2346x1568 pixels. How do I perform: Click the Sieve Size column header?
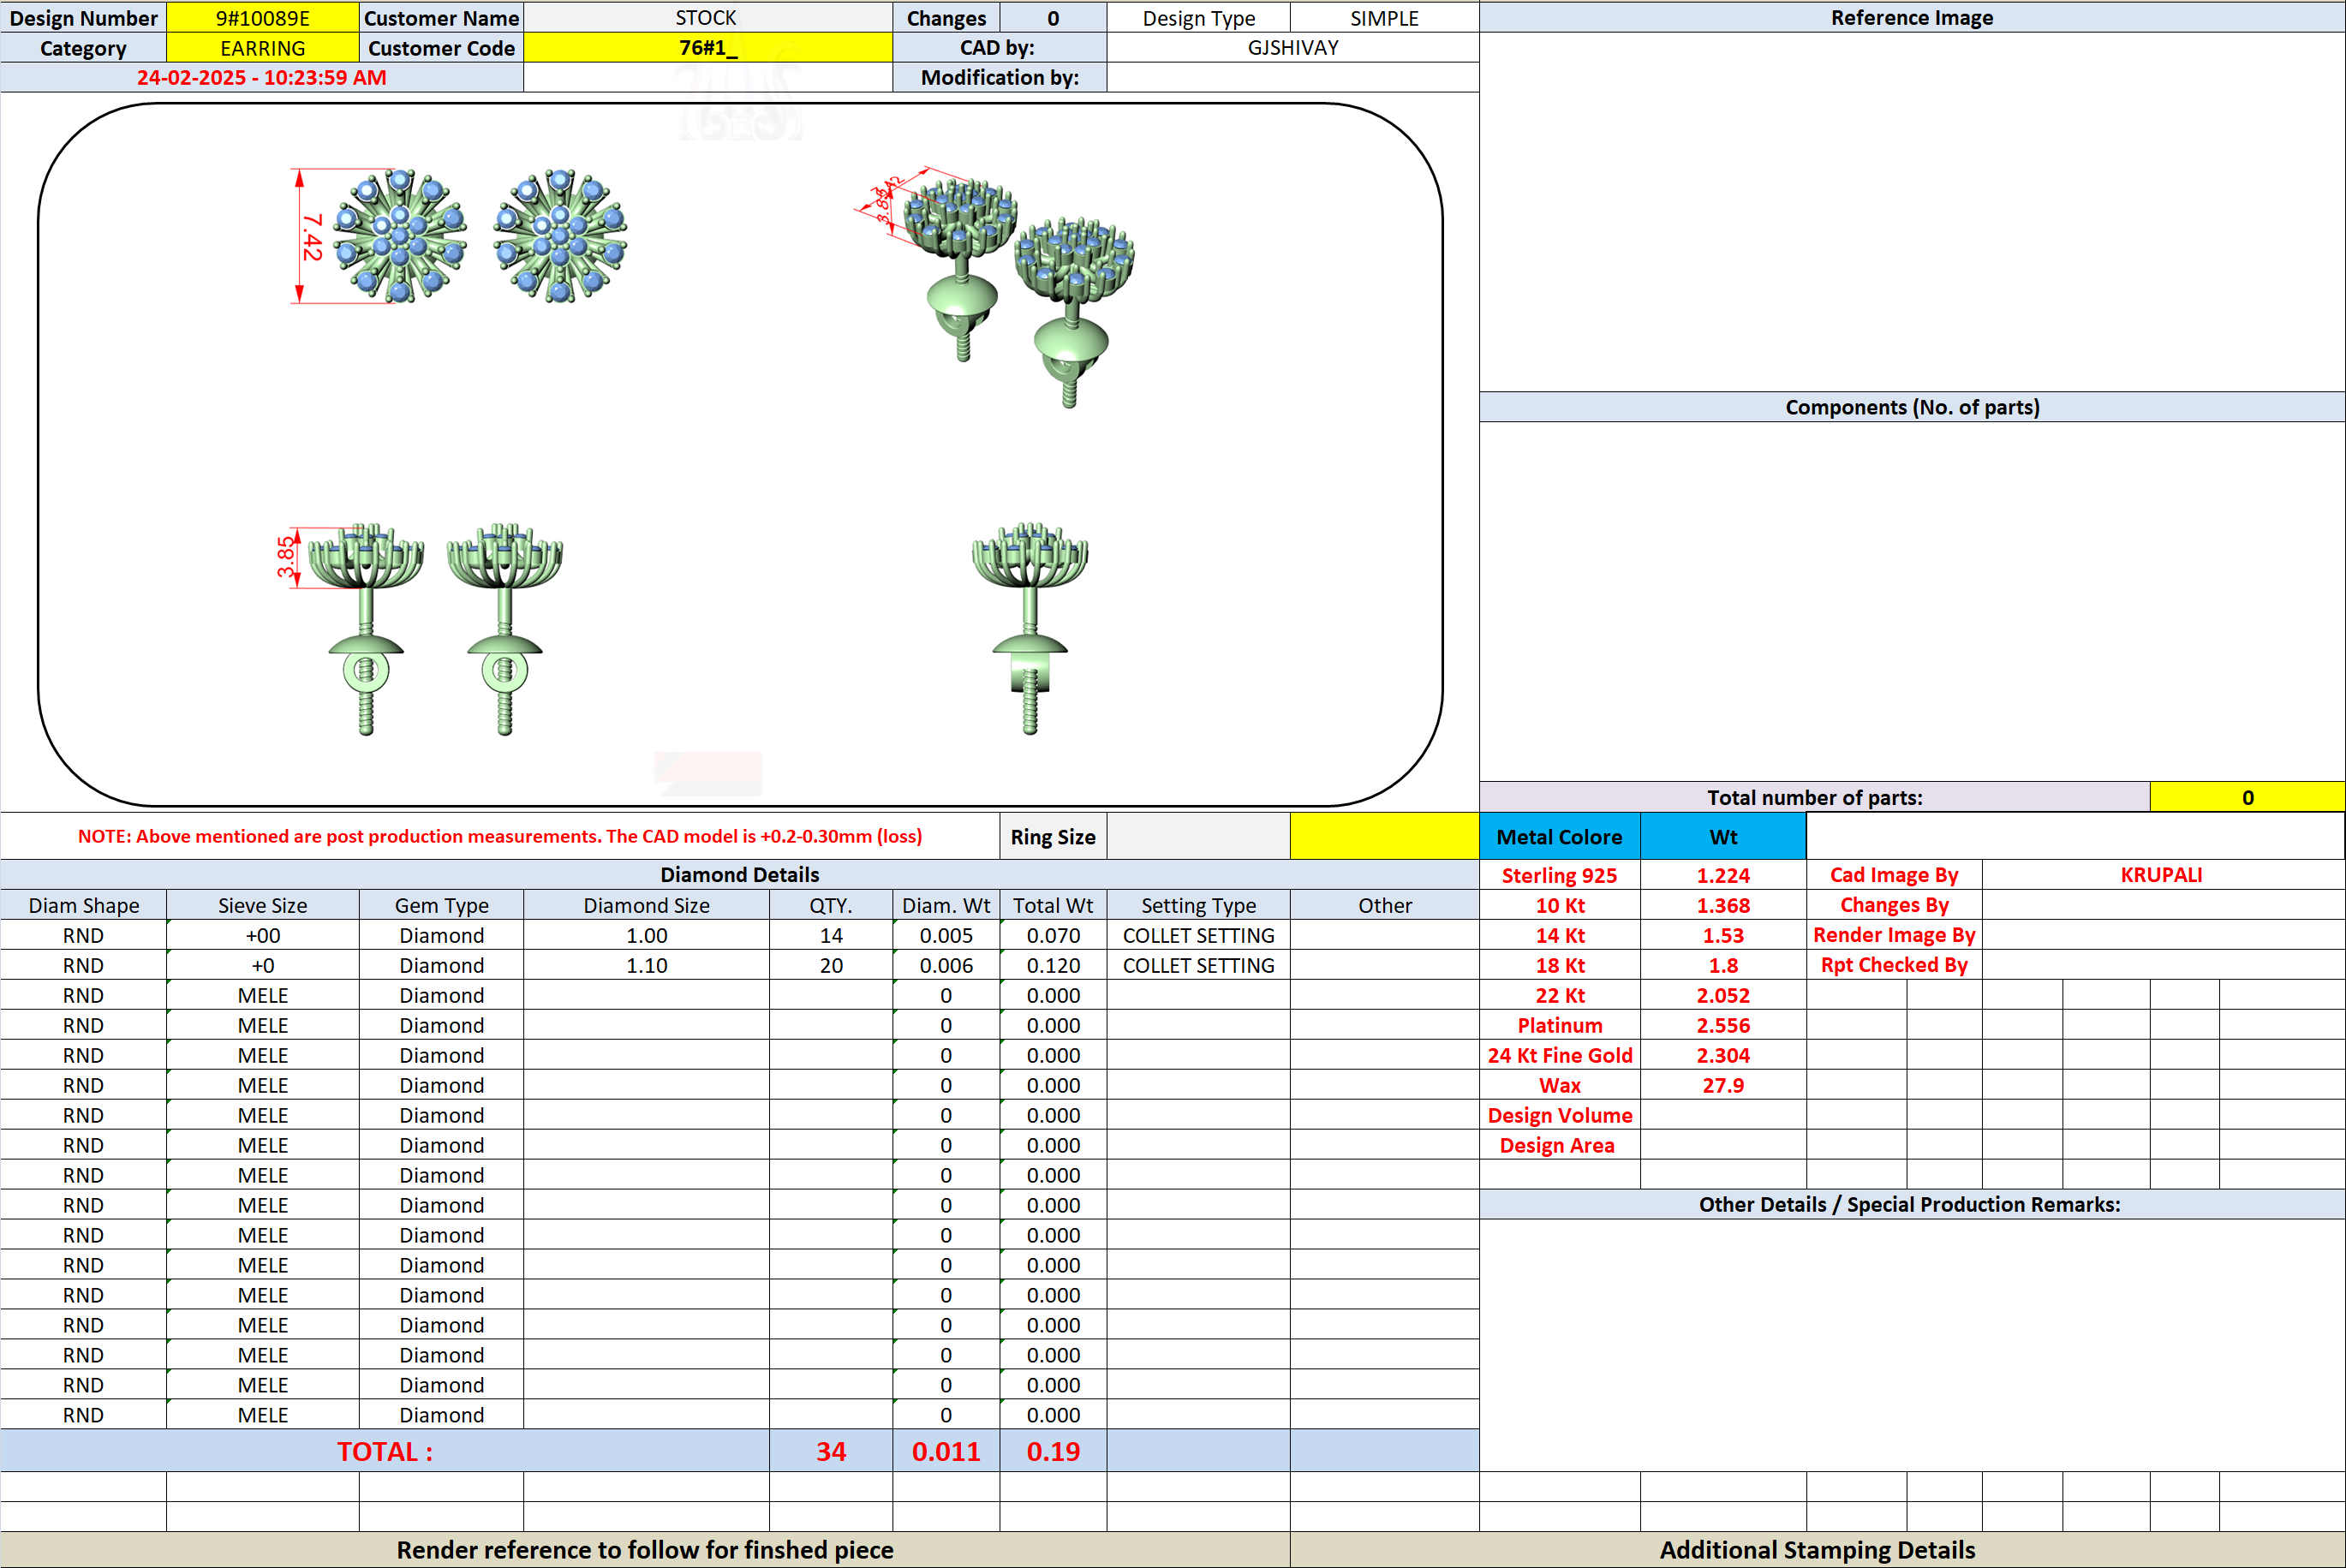[x=262, y=905]
